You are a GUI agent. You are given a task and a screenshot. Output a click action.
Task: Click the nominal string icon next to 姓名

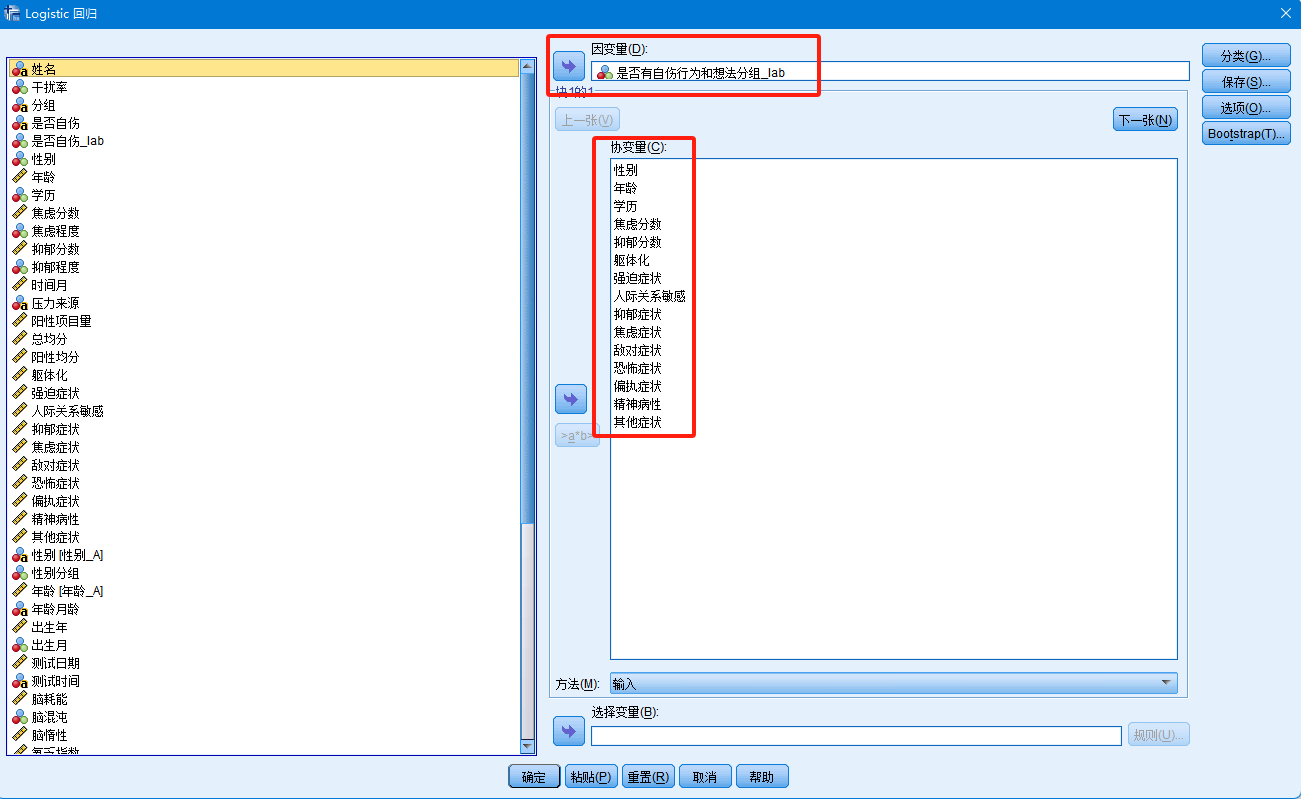(x=19, y=69)
